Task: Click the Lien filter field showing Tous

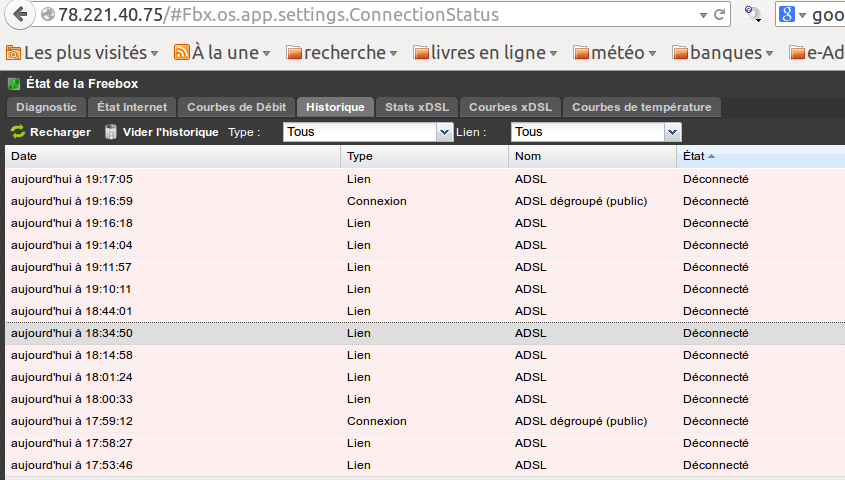Action: (x=588, y=132)
